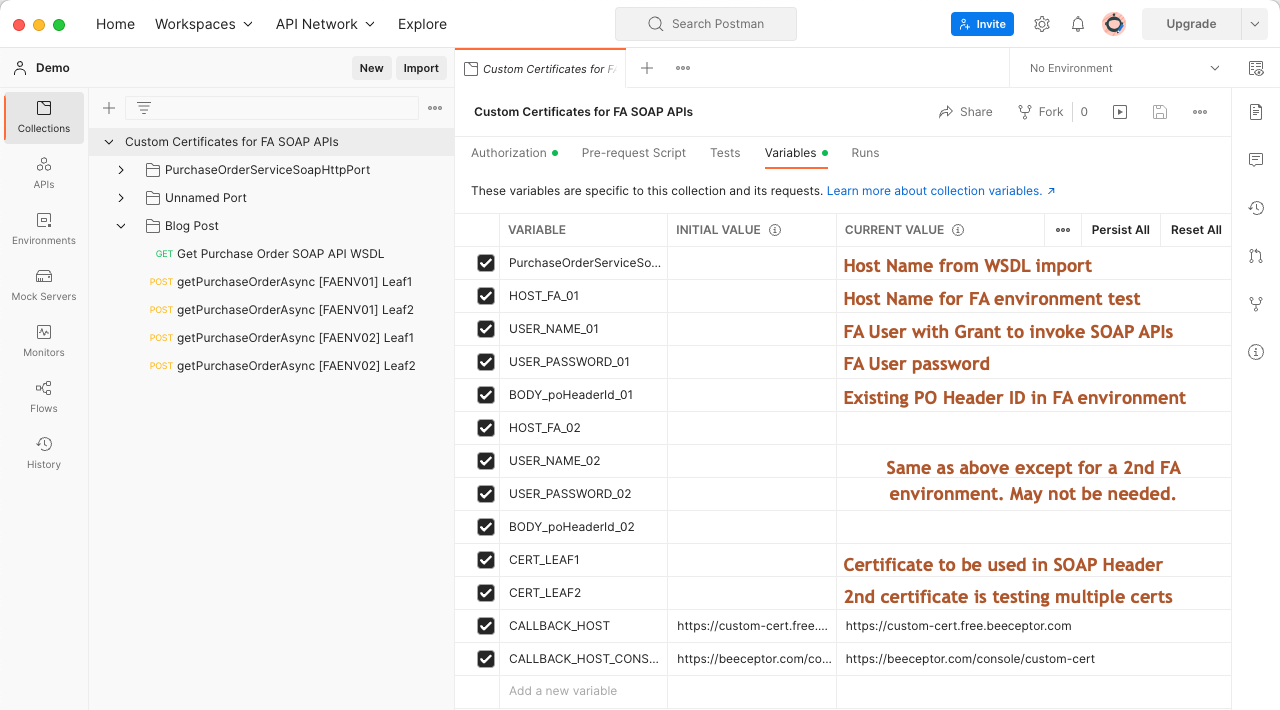This screenshot has width=1280, height=710.
Task: Disable the CALLBACK_HOST variable checkbox
Action: [x=486, y=626]
